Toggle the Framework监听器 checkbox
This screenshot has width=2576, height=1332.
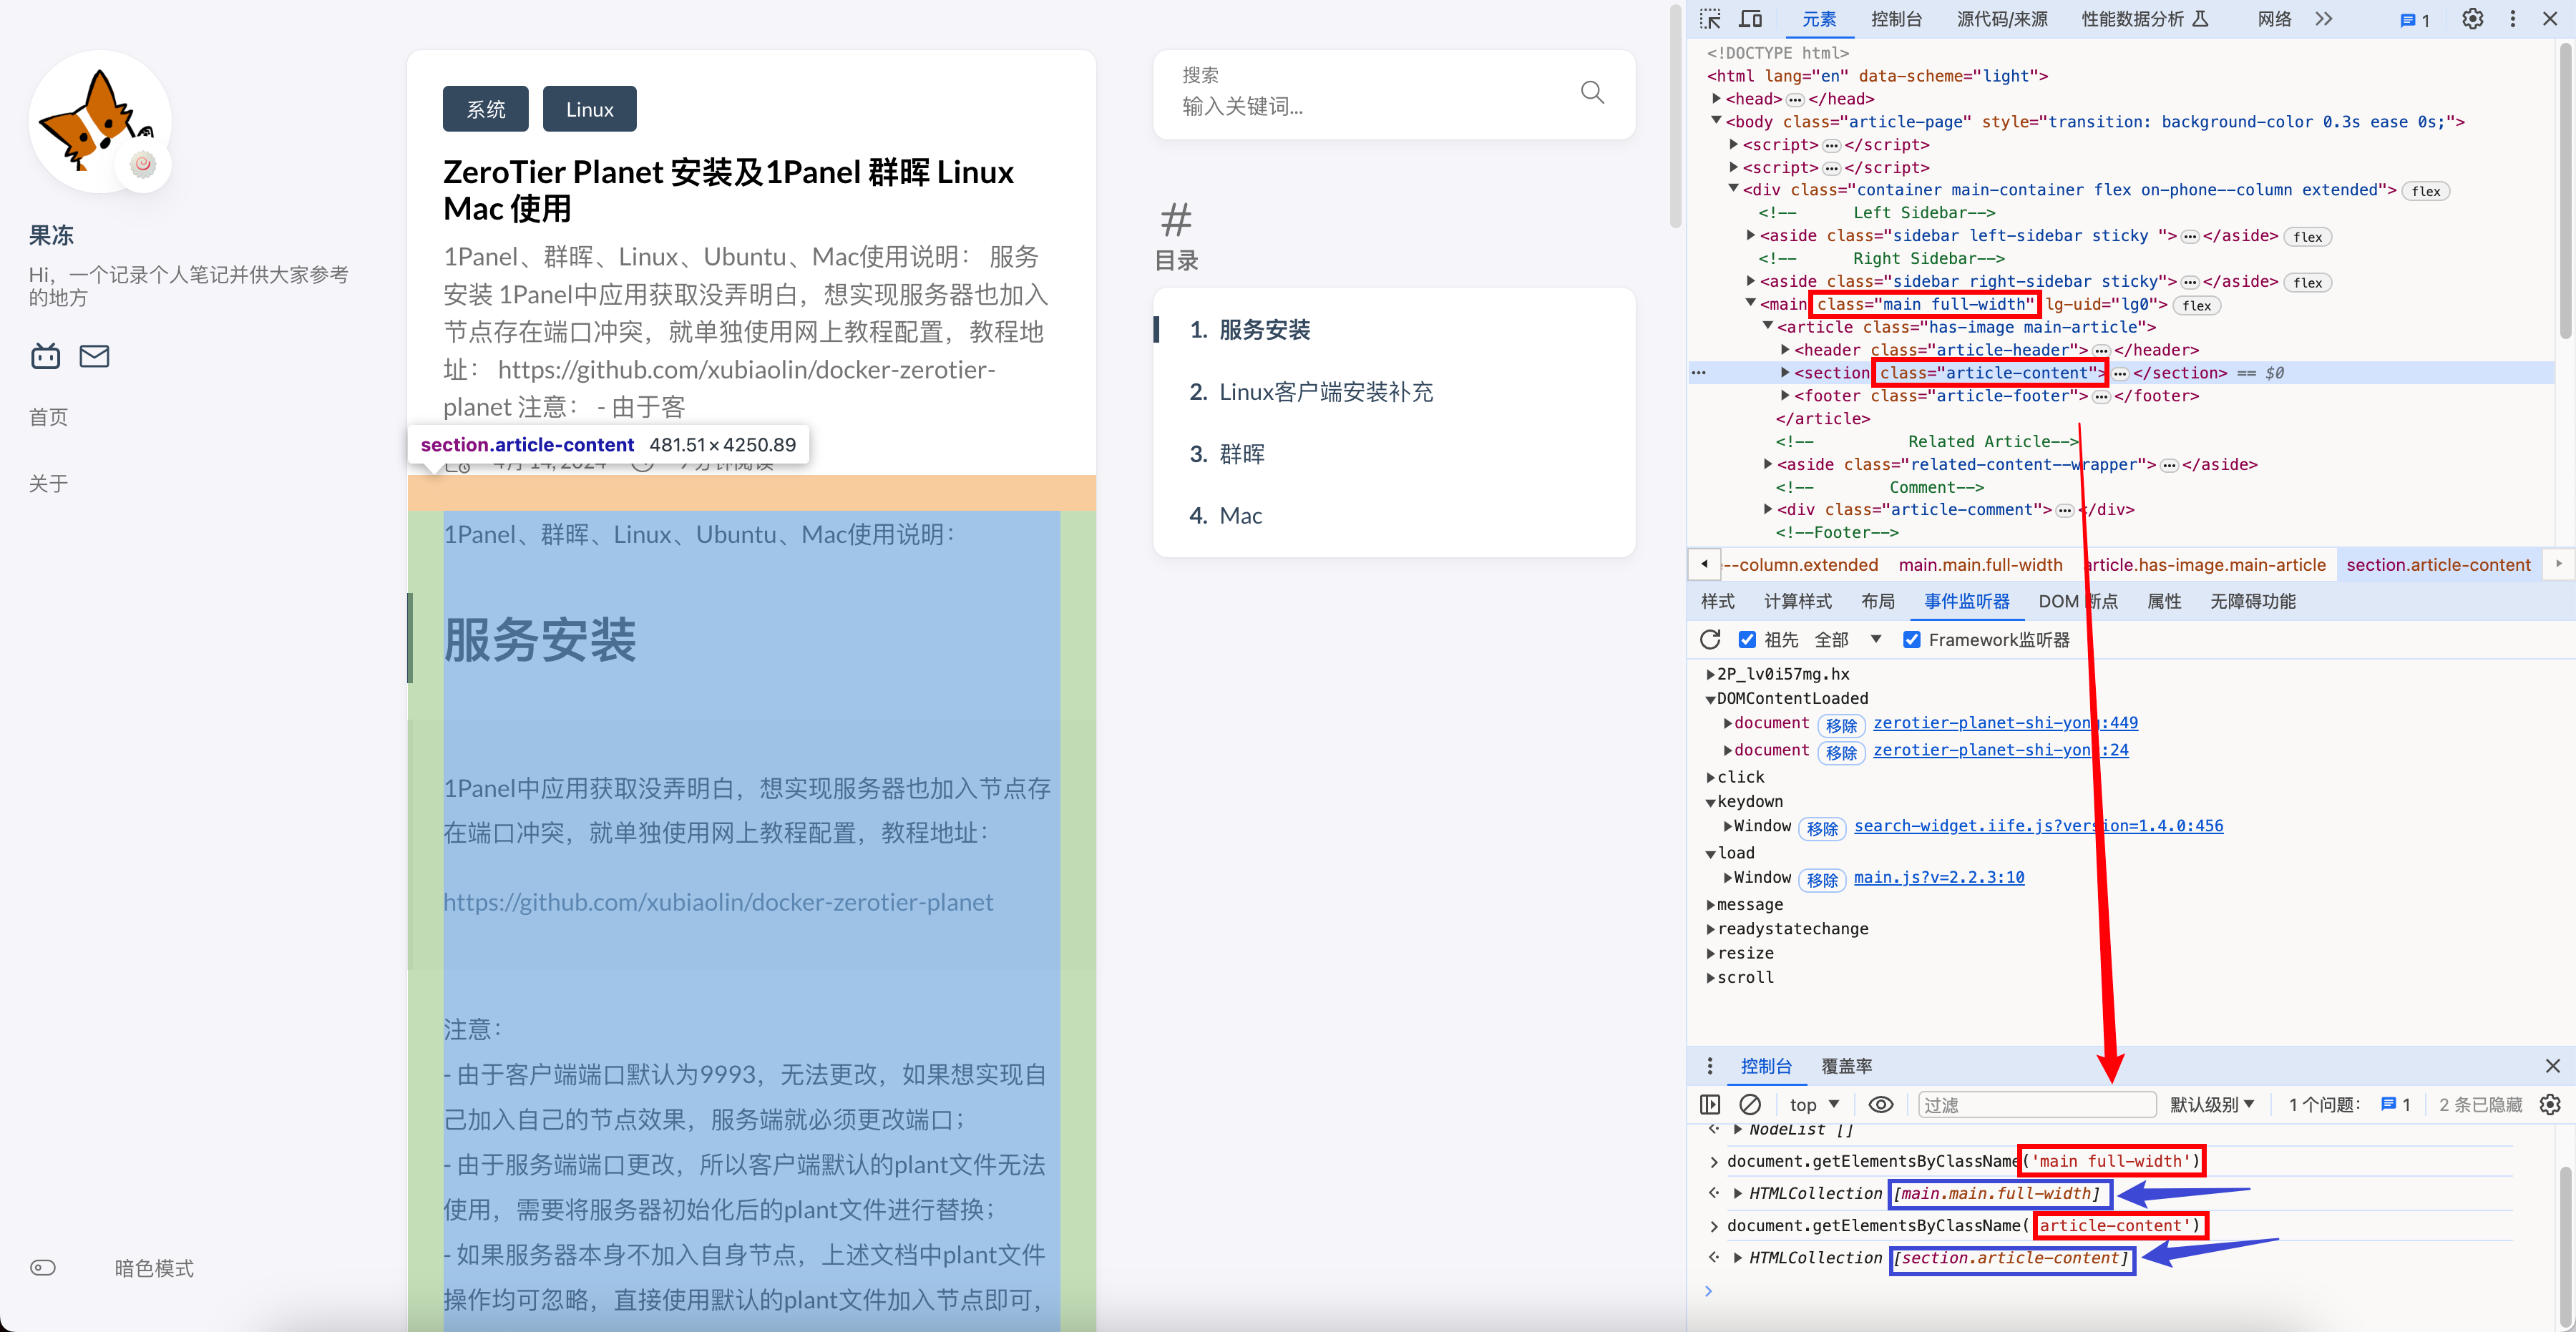pos(1911,639)
